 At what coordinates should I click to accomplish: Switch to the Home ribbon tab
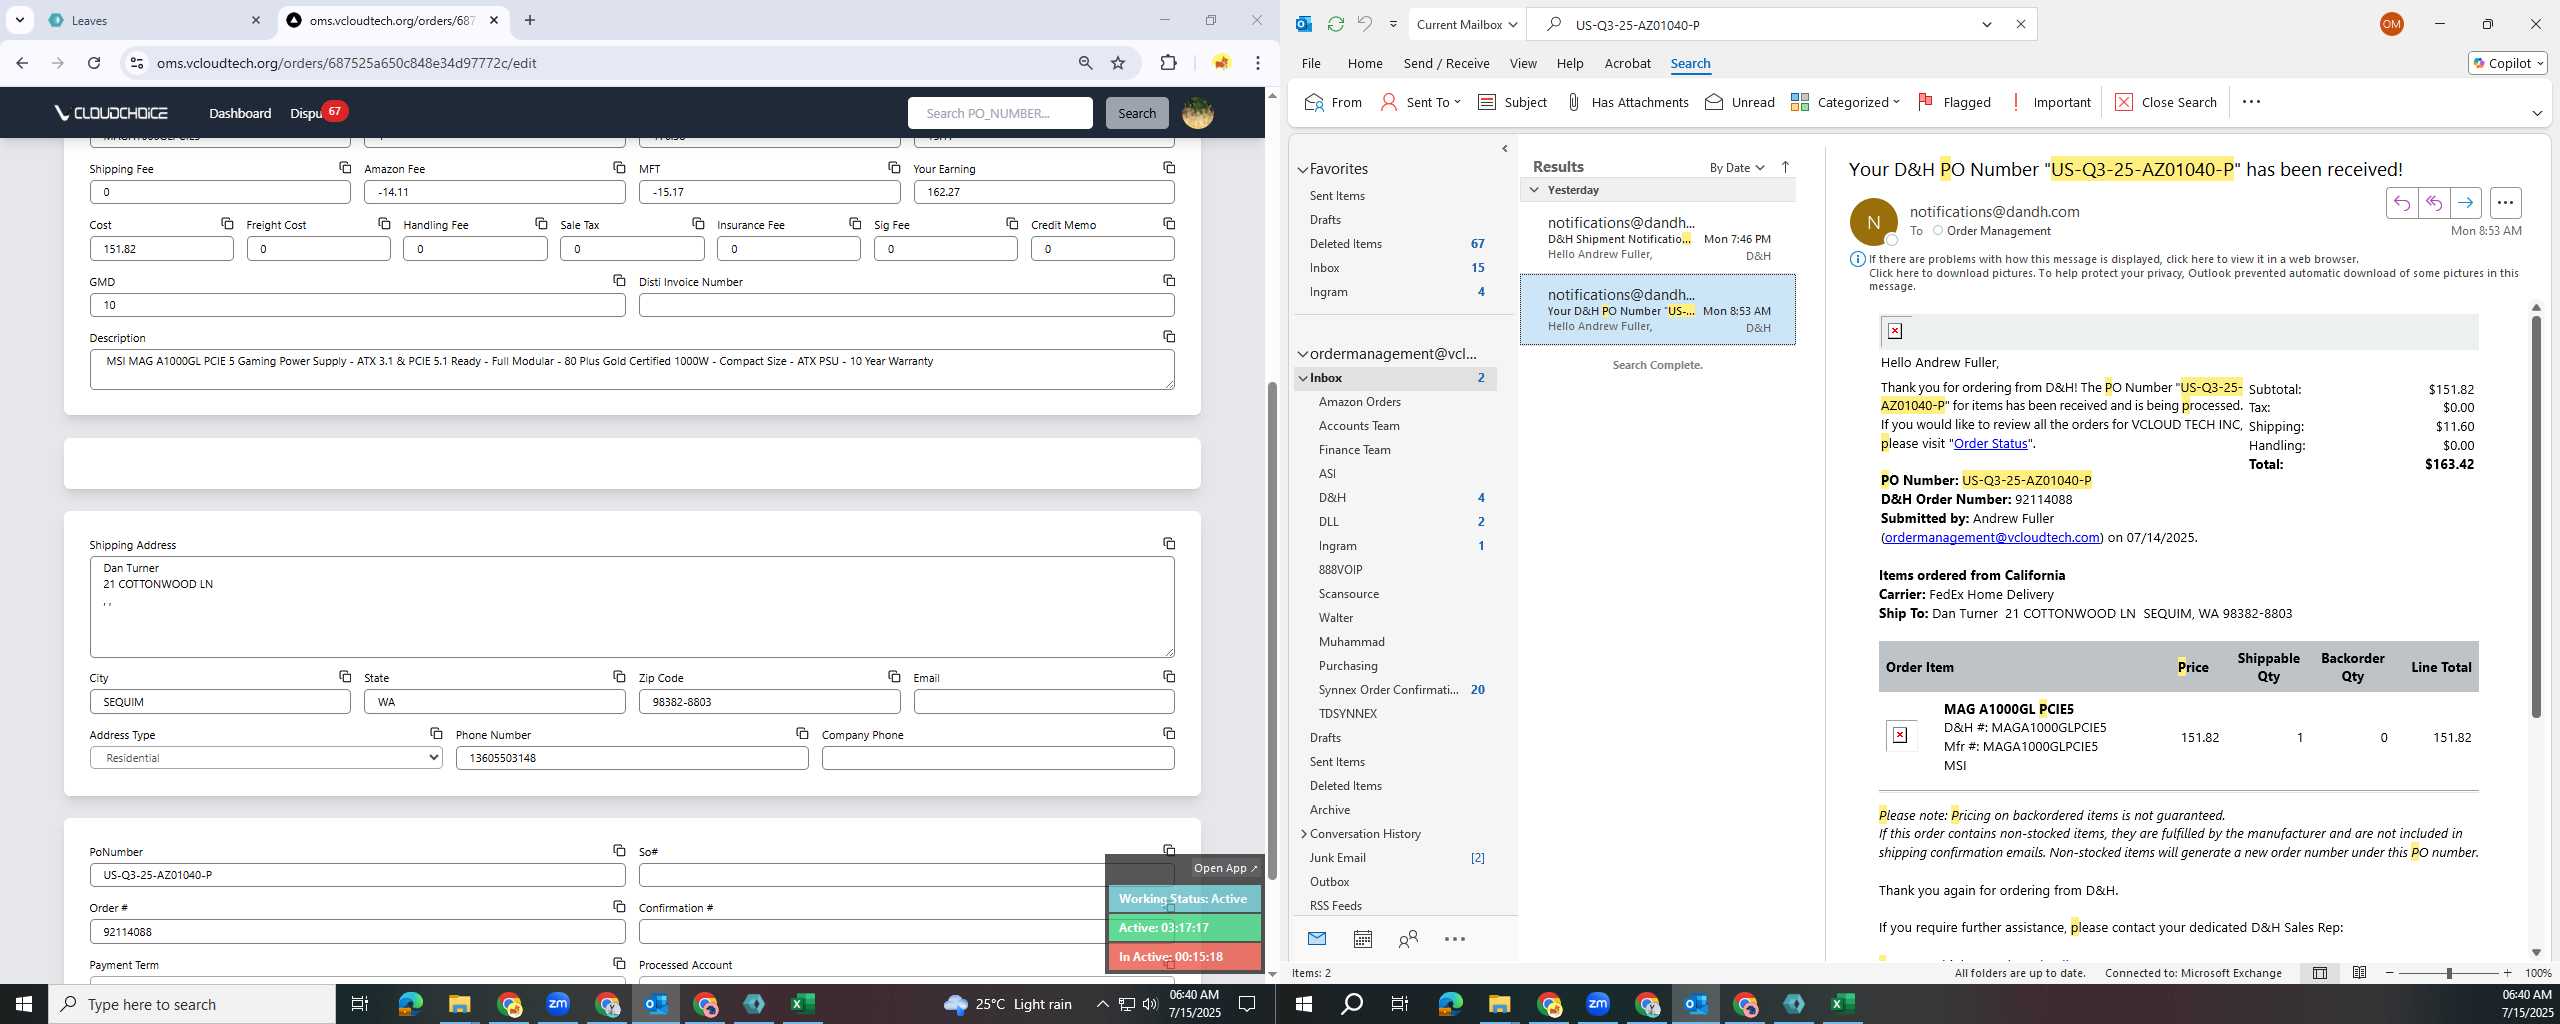click(x=1364, y=63)
